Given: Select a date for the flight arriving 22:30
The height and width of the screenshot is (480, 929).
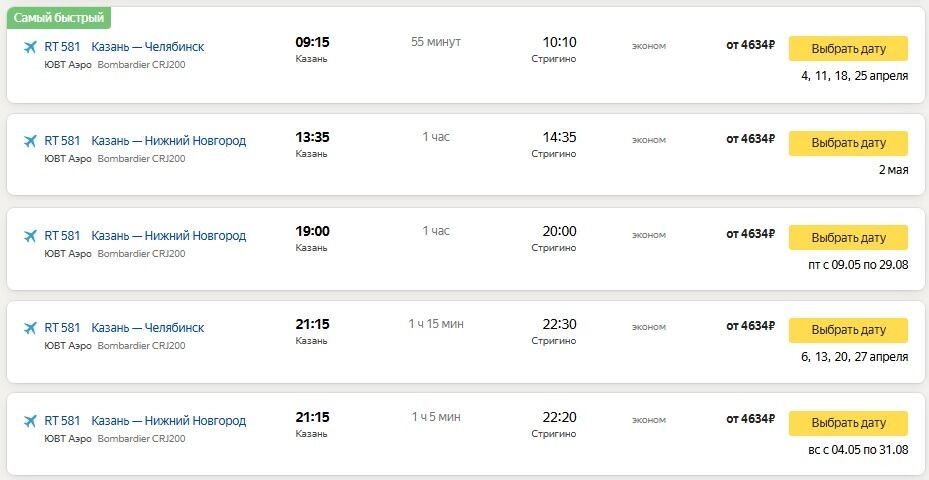Looking at the screenshot, I should [x=848, y=330].
